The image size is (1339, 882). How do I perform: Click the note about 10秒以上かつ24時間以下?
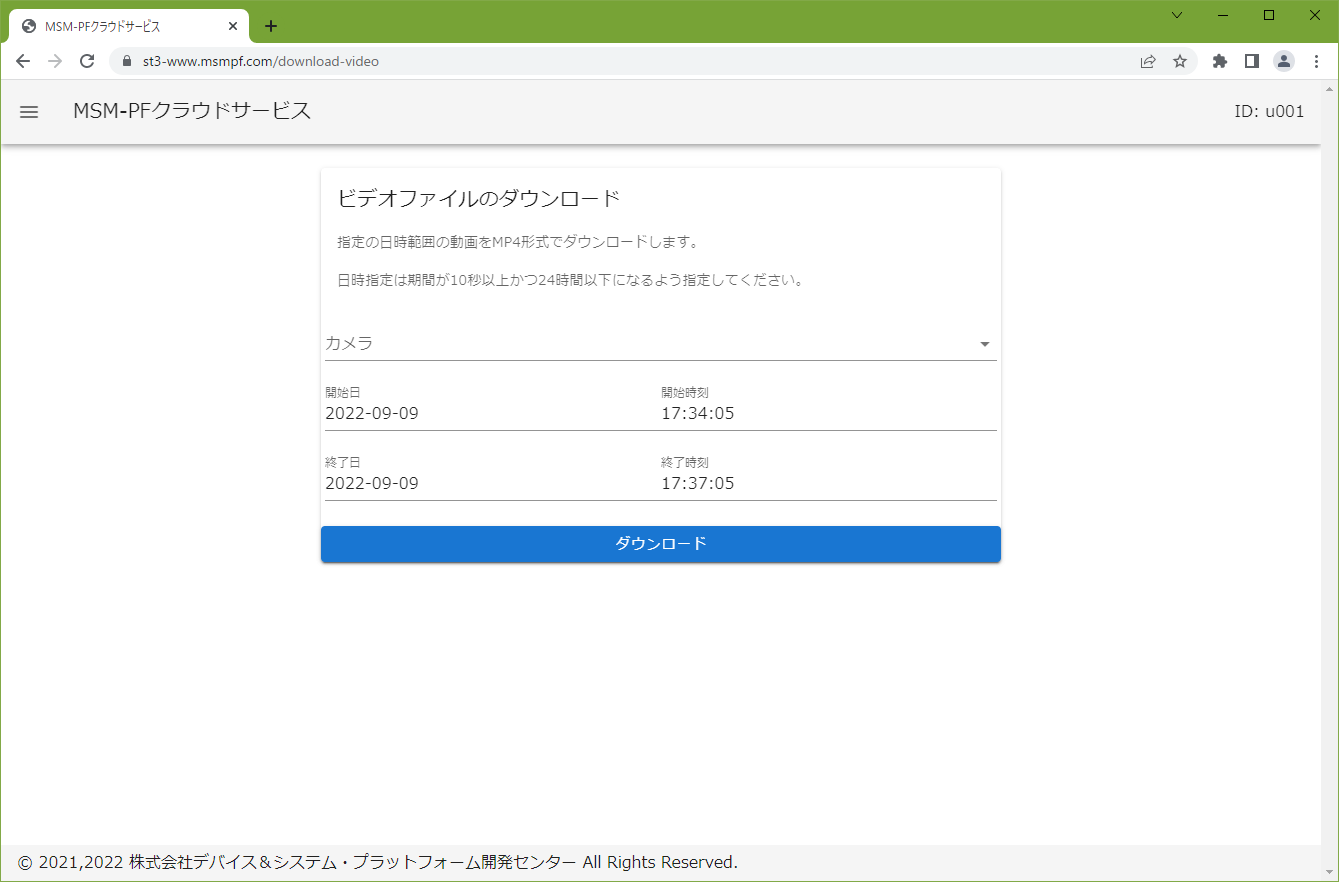[x=571, y=280]
